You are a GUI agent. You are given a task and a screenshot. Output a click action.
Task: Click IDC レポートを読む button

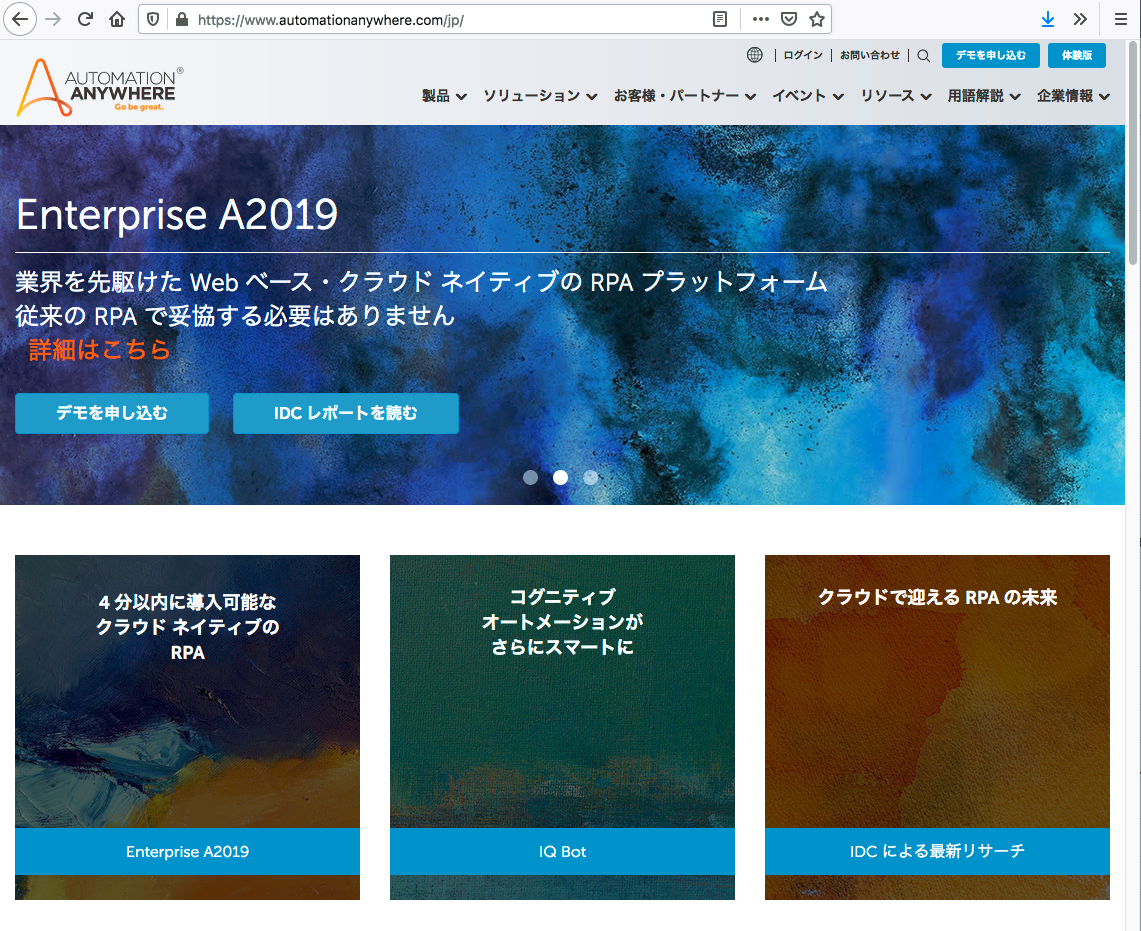(x=346, y=413)
